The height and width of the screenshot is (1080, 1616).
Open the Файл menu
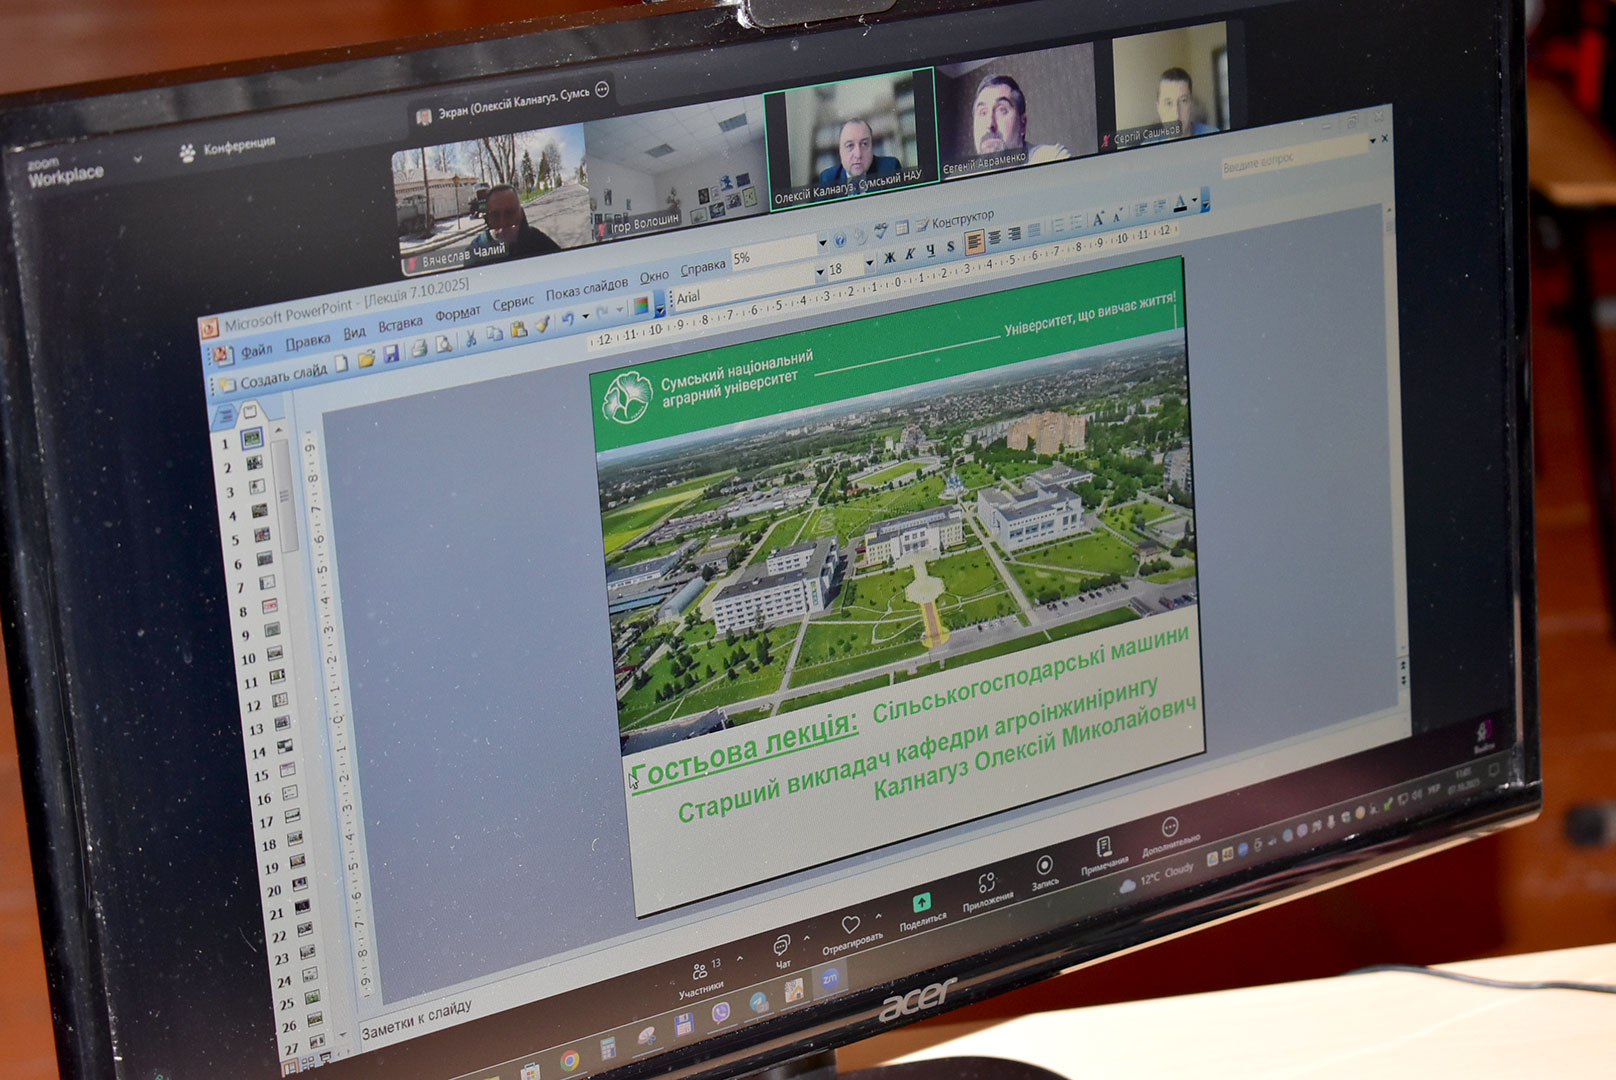(x=256, y=350)
